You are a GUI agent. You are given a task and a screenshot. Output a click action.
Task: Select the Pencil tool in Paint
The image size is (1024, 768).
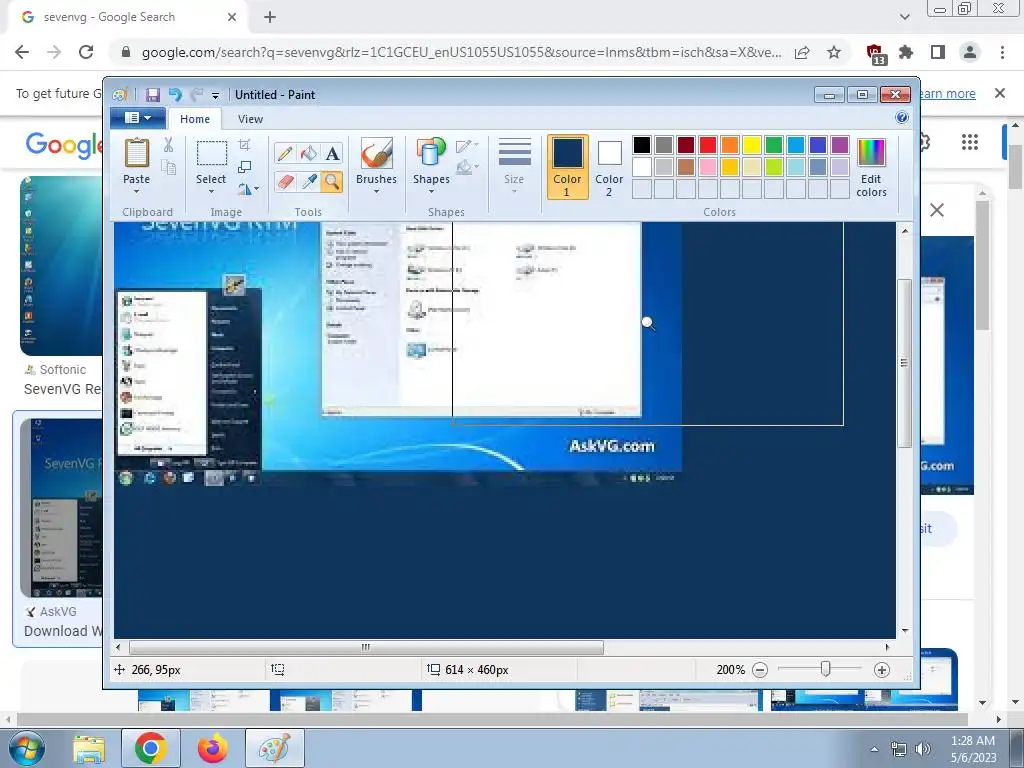pos(285,153)
